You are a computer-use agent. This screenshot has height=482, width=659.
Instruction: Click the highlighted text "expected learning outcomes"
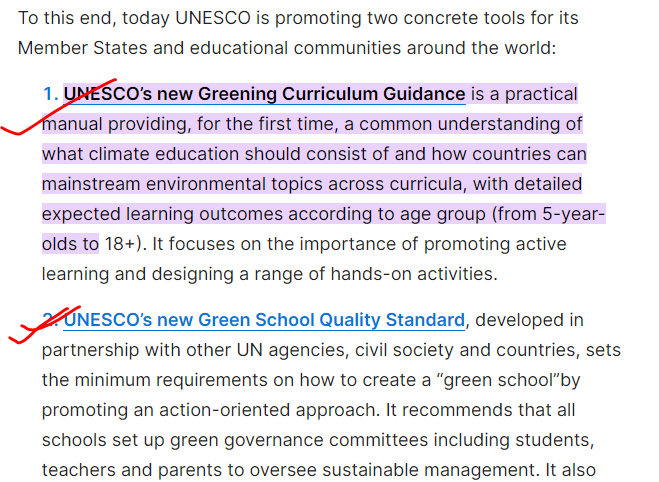[162, 214]
